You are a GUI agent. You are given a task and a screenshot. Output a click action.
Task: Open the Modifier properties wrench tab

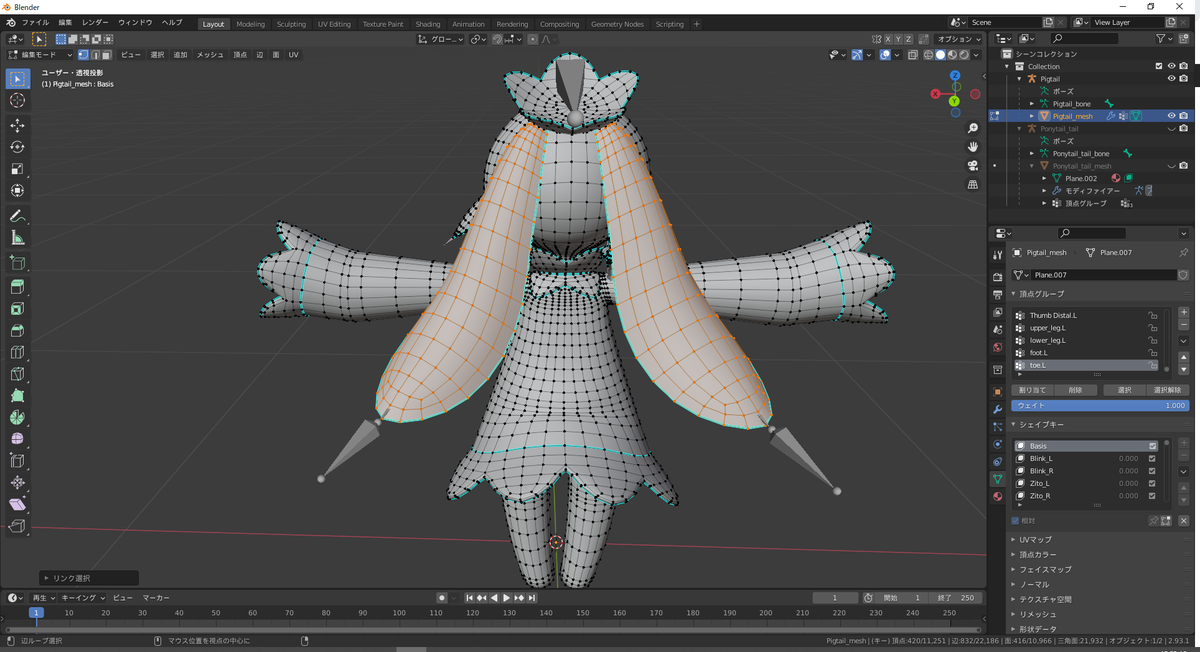(997, 409)
